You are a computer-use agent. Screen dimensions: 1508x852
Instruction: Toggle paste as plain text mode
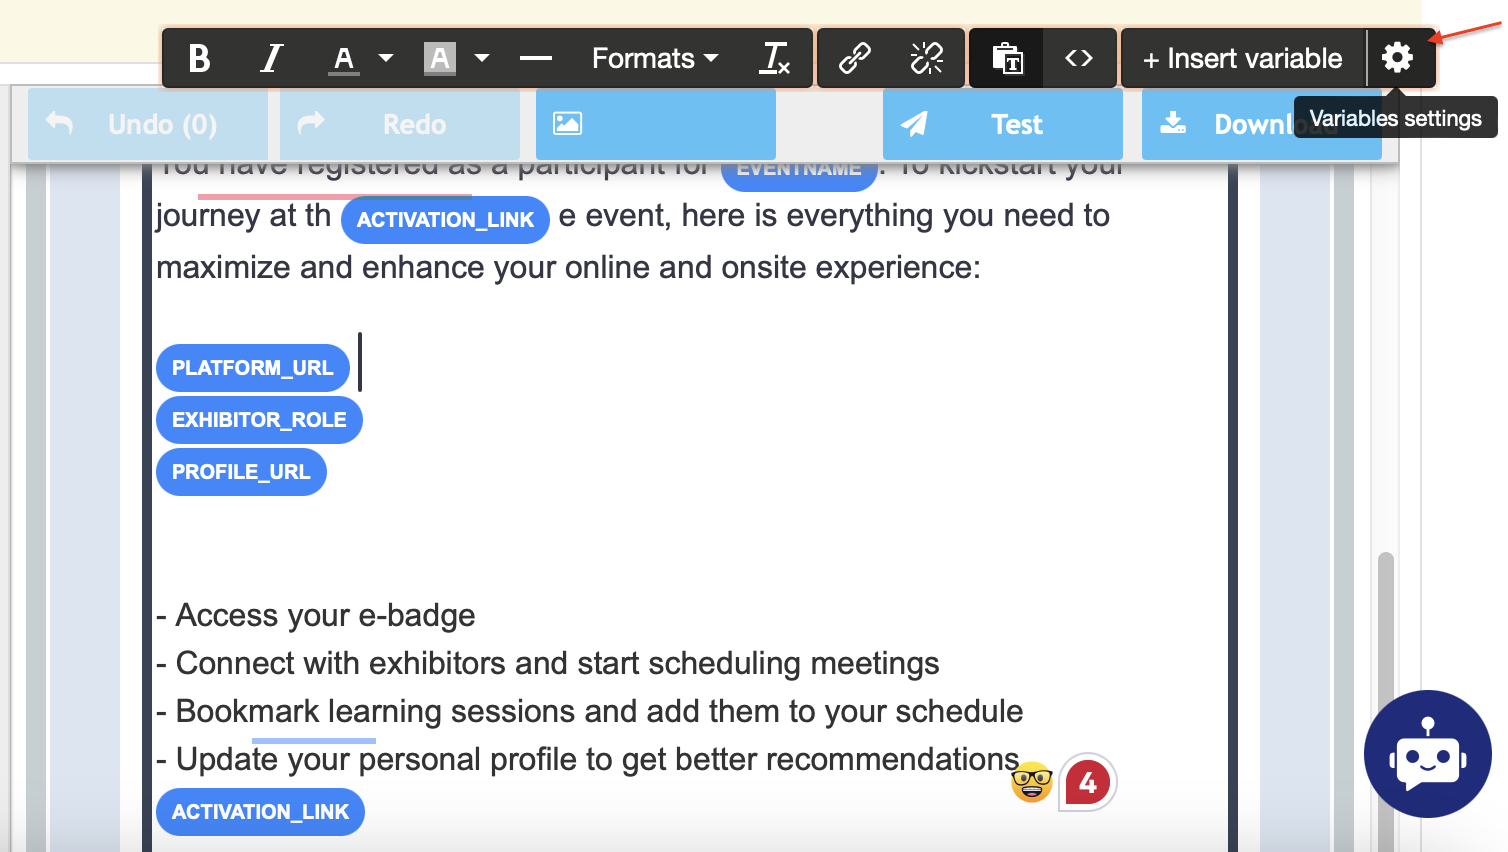[1007, 59]
